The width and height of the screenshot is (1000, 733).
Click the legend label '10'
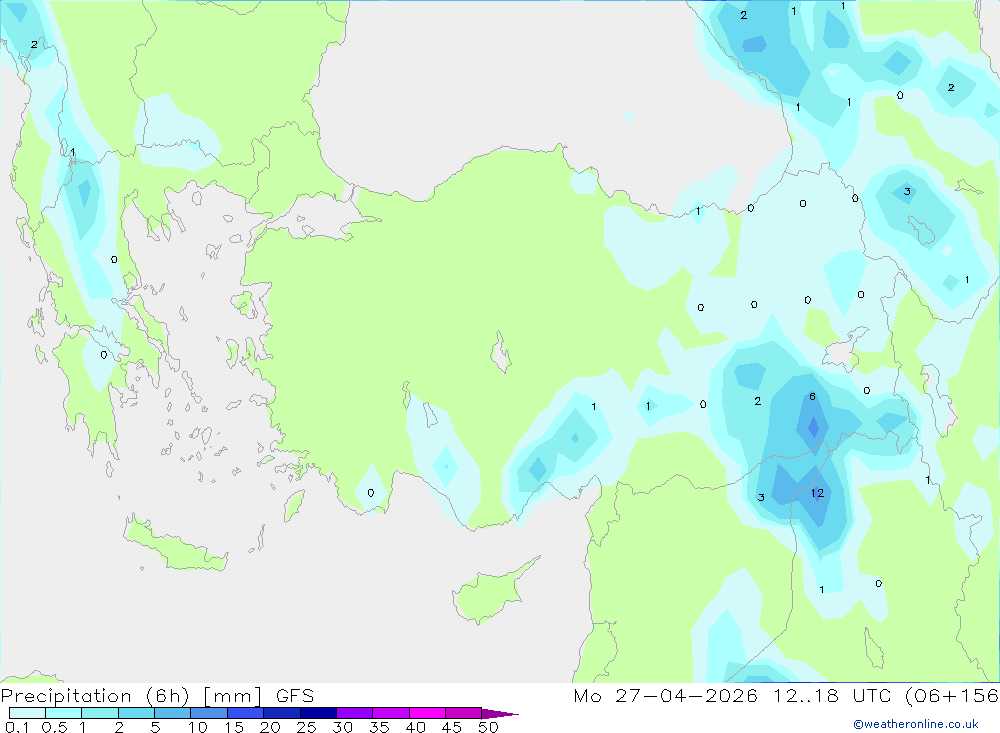tap(197, 727)
